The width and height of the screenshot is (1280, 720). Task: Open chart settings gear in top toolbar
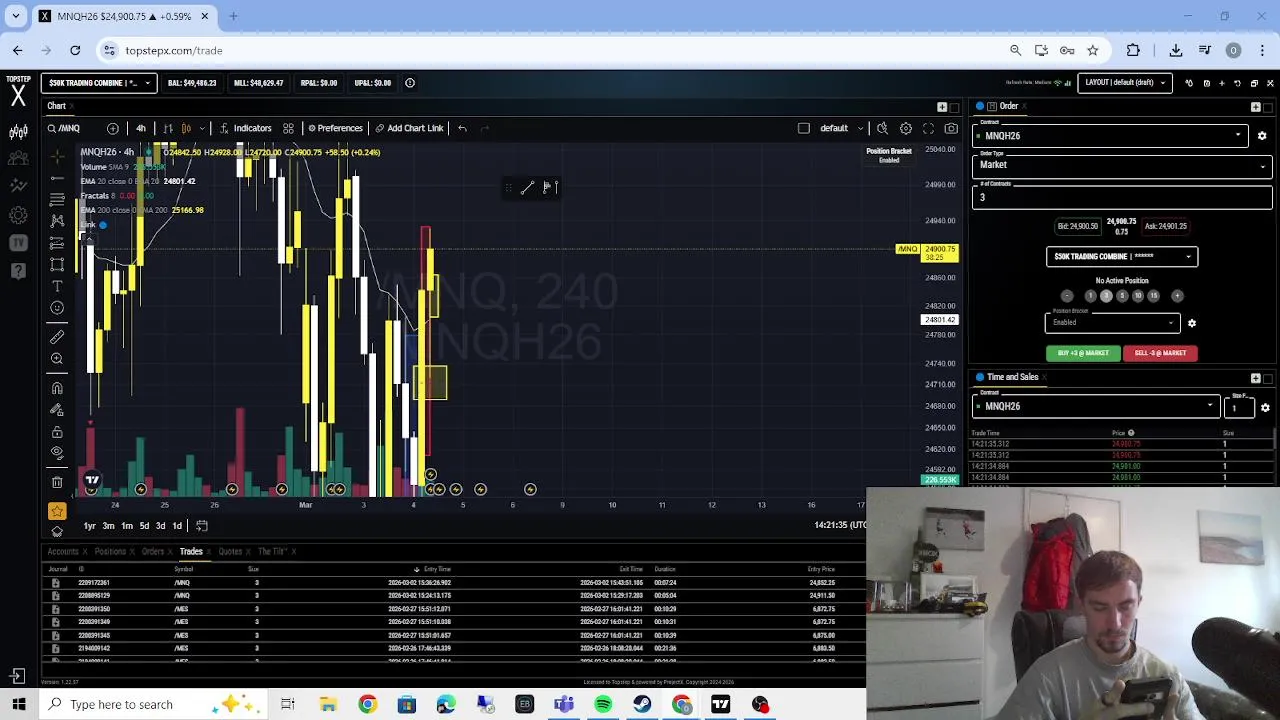click(x=905, y=128)
